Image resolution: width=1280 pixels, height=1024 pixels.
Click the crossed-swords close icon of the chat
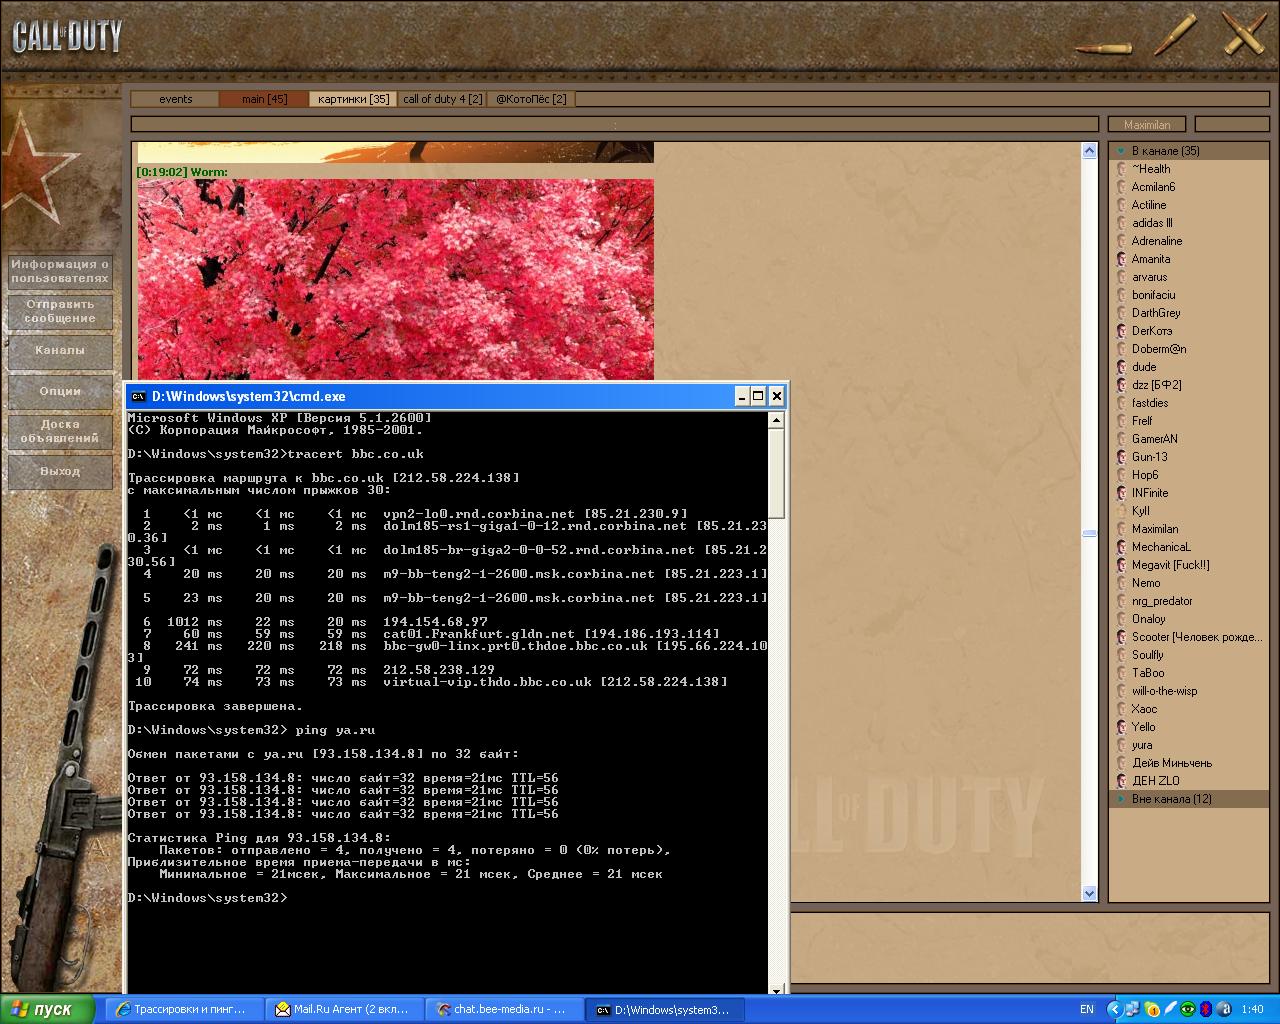click(x=1244, y=34)
